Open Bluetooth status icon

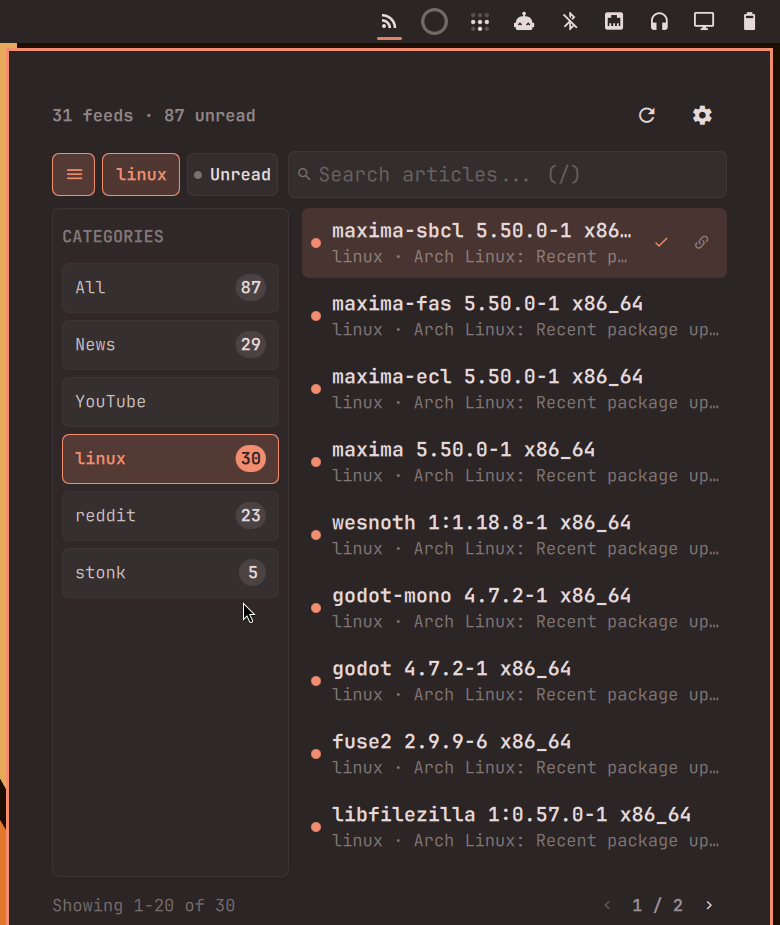[569, 22]
